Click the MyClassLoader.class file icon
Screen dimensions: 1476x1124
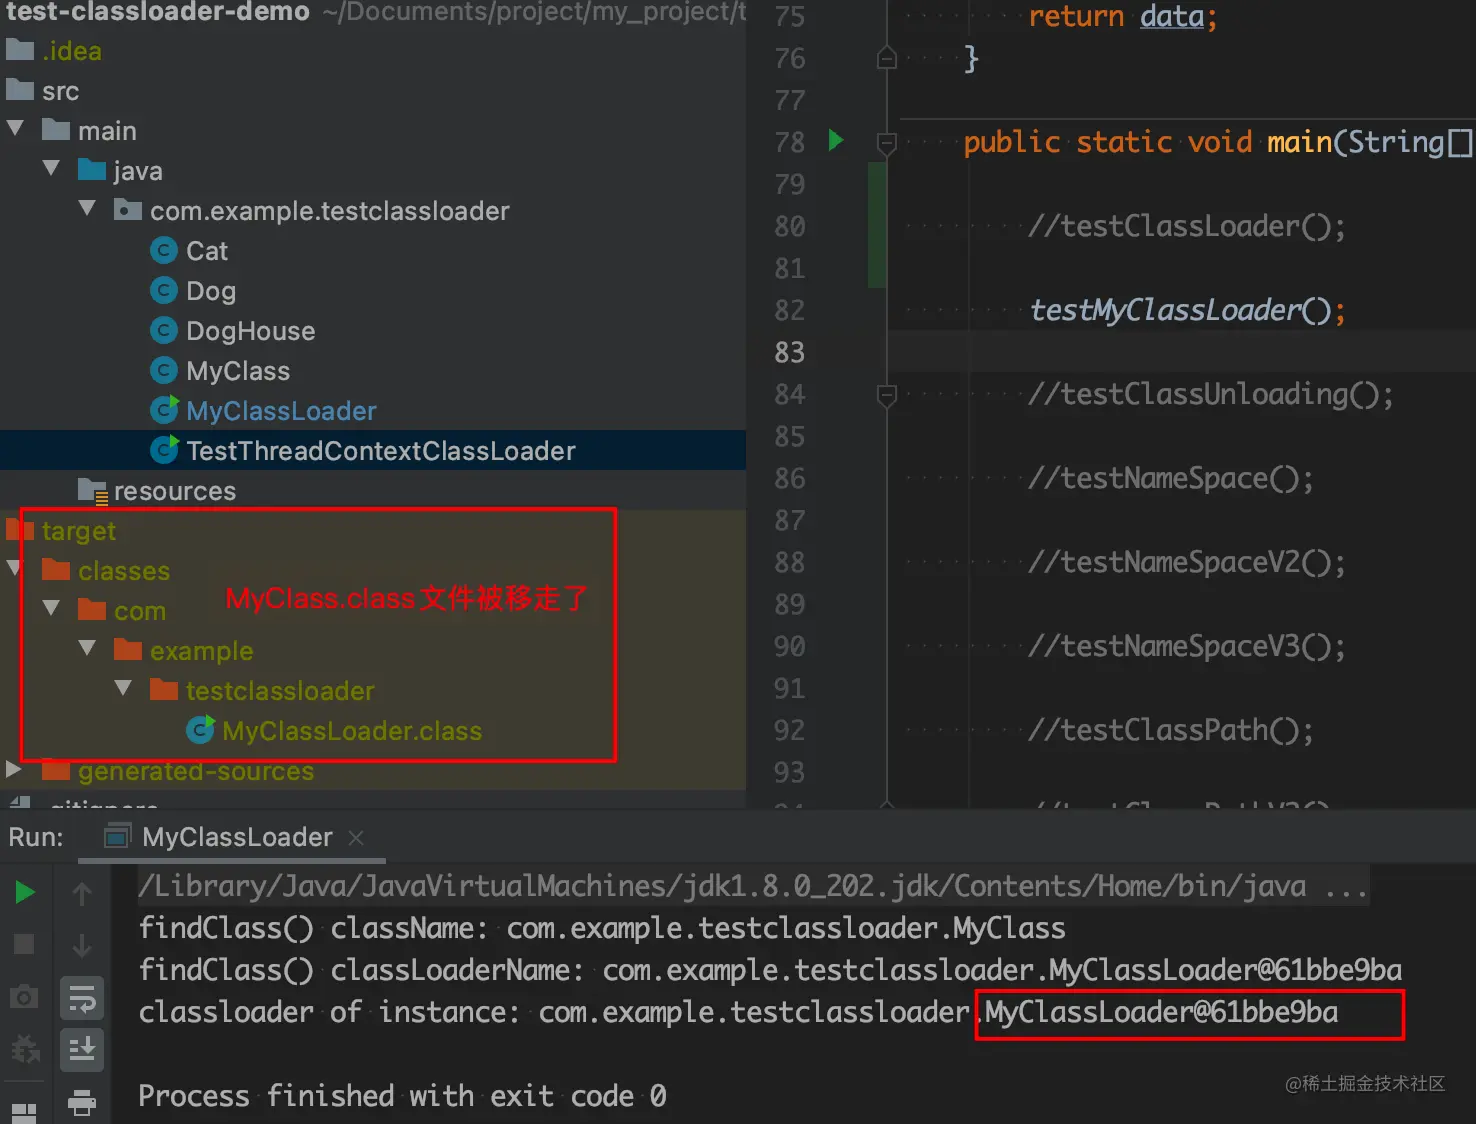point(200,730)
